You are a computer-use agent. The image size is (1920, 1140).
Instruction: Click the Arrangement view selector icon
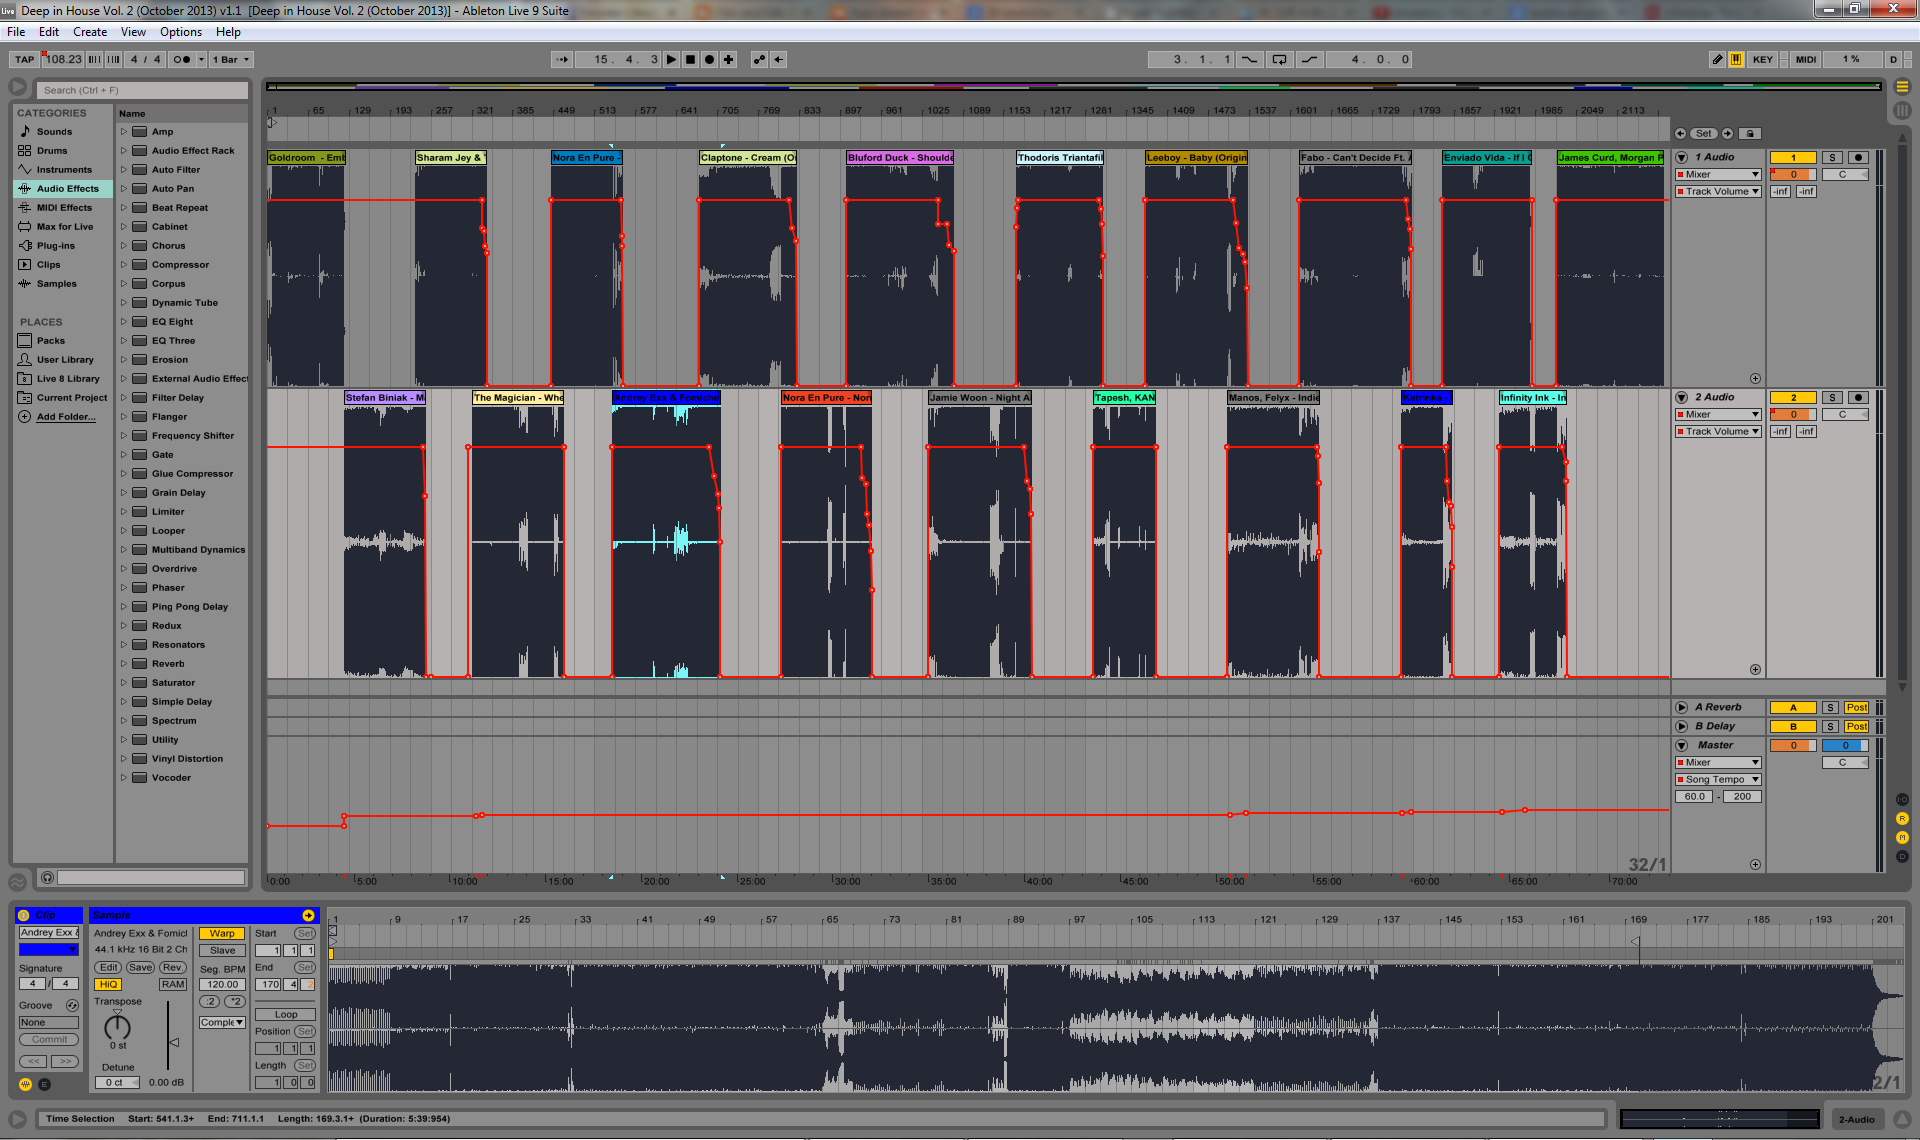(x=1903, y=87)
